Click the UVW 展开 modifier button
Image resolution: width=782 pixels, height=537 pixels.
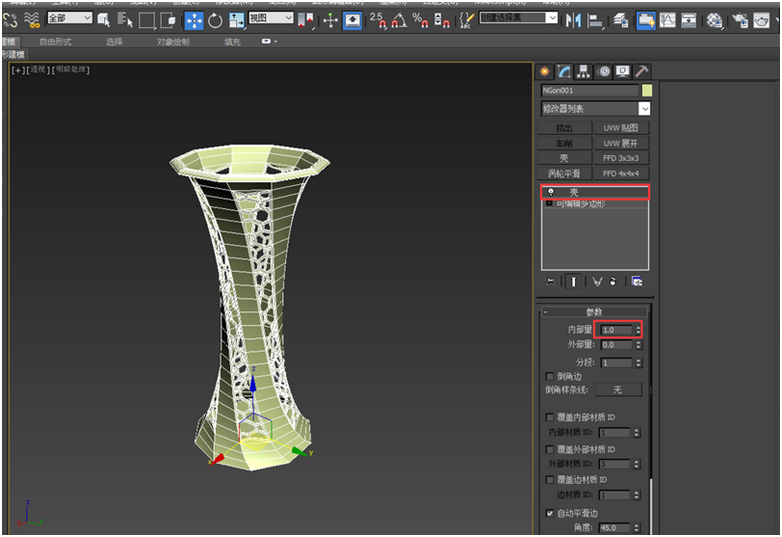pyautogui.click(x=621, y=144)
